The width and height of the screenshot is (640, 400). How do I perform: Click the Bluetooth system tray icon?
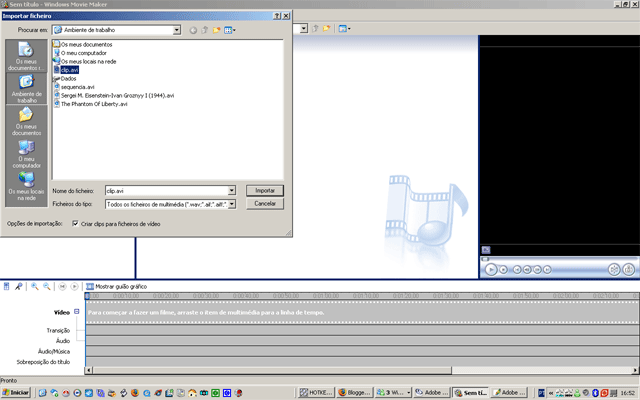coord(595,393)
